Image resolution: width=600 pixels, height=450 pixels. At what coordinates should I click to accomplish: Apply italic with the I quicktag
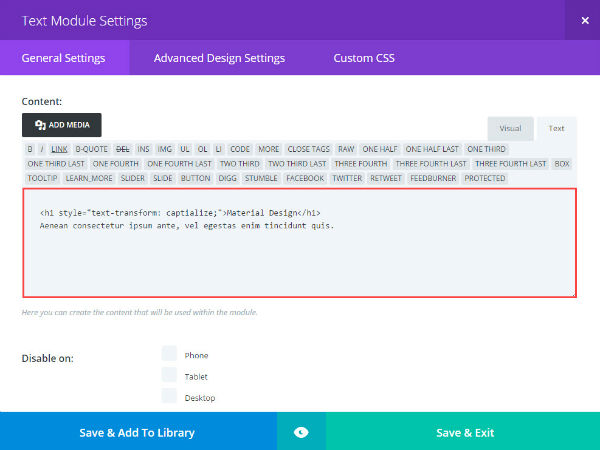pyautogui.click(x=42, y=149)
